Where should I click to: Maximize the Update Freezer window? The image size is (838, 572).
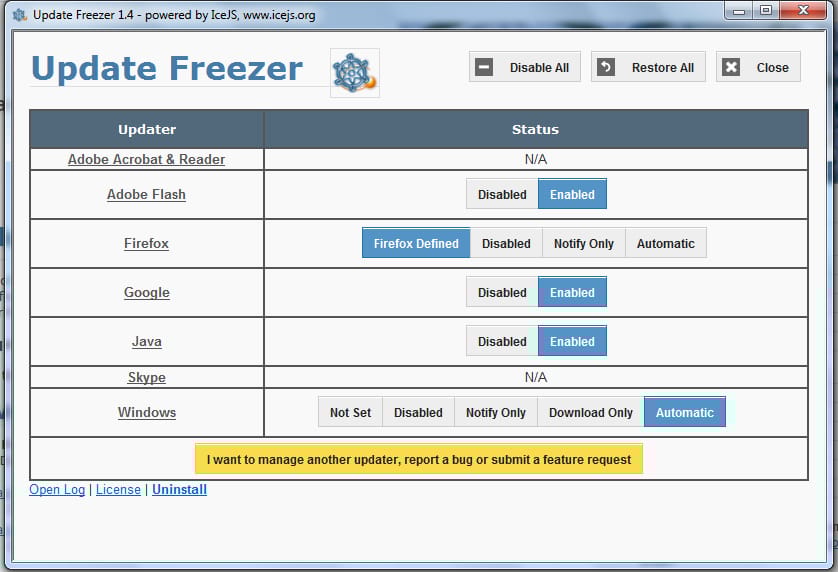coord(766,10)
